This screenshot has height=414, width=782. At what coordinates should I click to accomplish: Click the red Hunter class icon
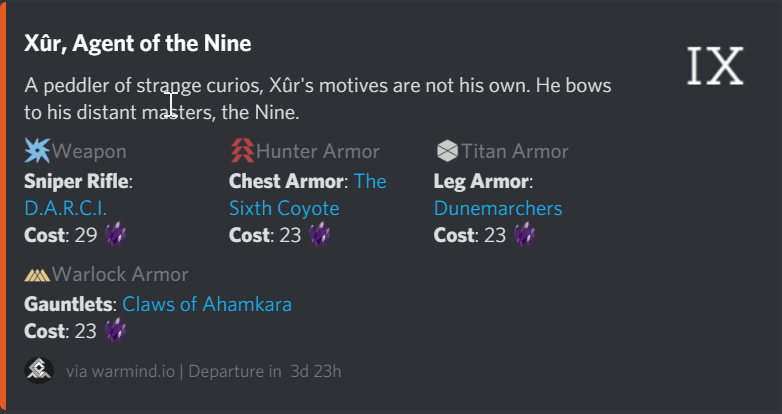click(x=242, y=151)
